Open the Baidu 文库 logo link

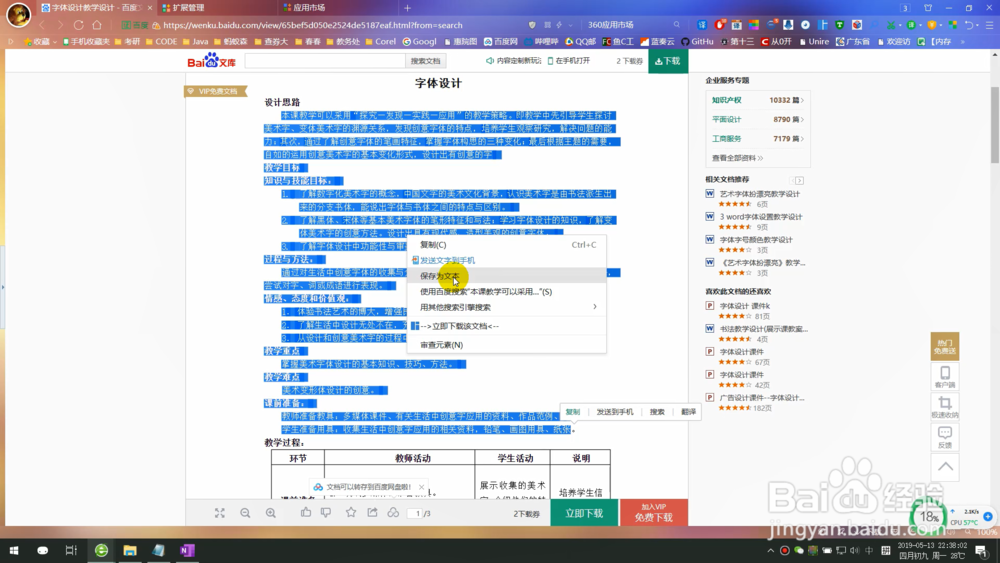211,61
